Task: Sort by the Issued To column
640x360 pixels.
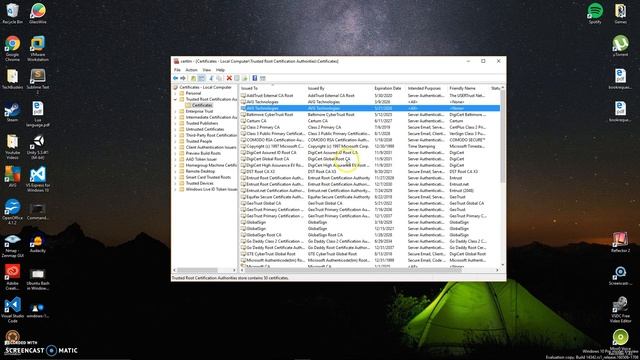Action: 273,88
